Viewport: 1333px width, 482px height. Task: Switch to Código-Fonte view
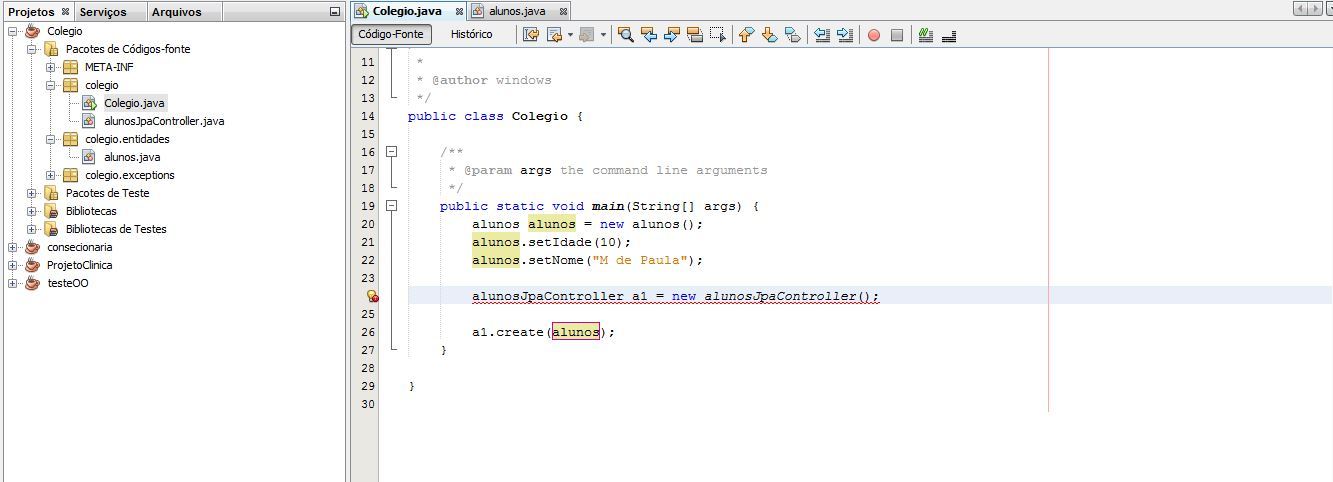[x=391, y=34]
